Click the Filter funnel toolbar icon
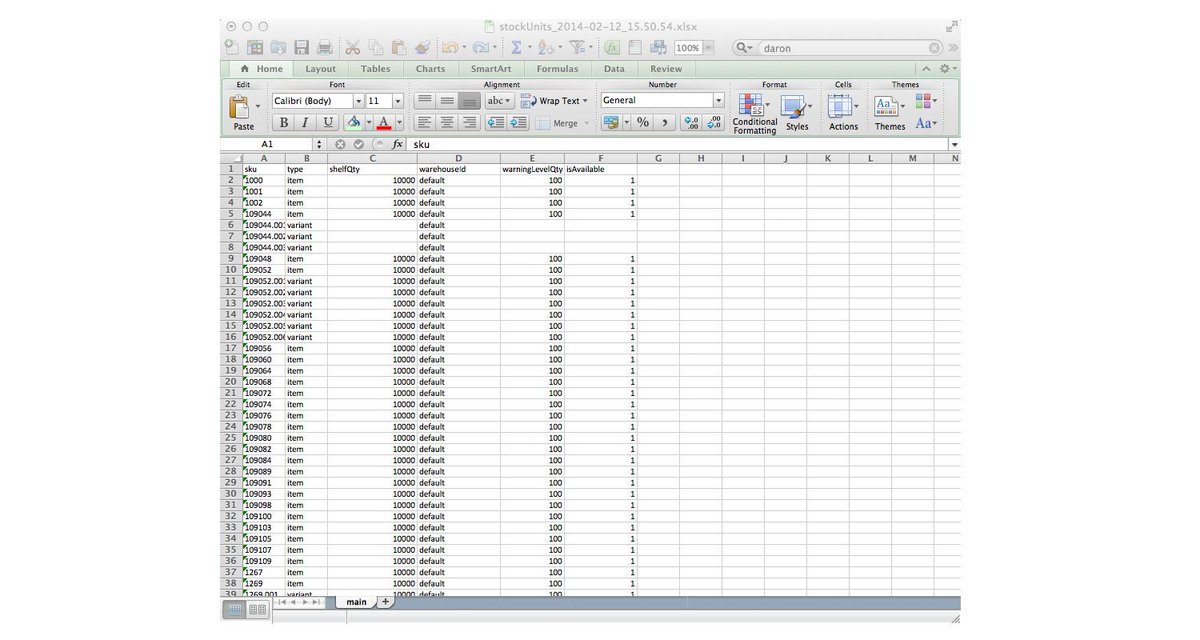The image size is (1200, 640). [578, 47]
